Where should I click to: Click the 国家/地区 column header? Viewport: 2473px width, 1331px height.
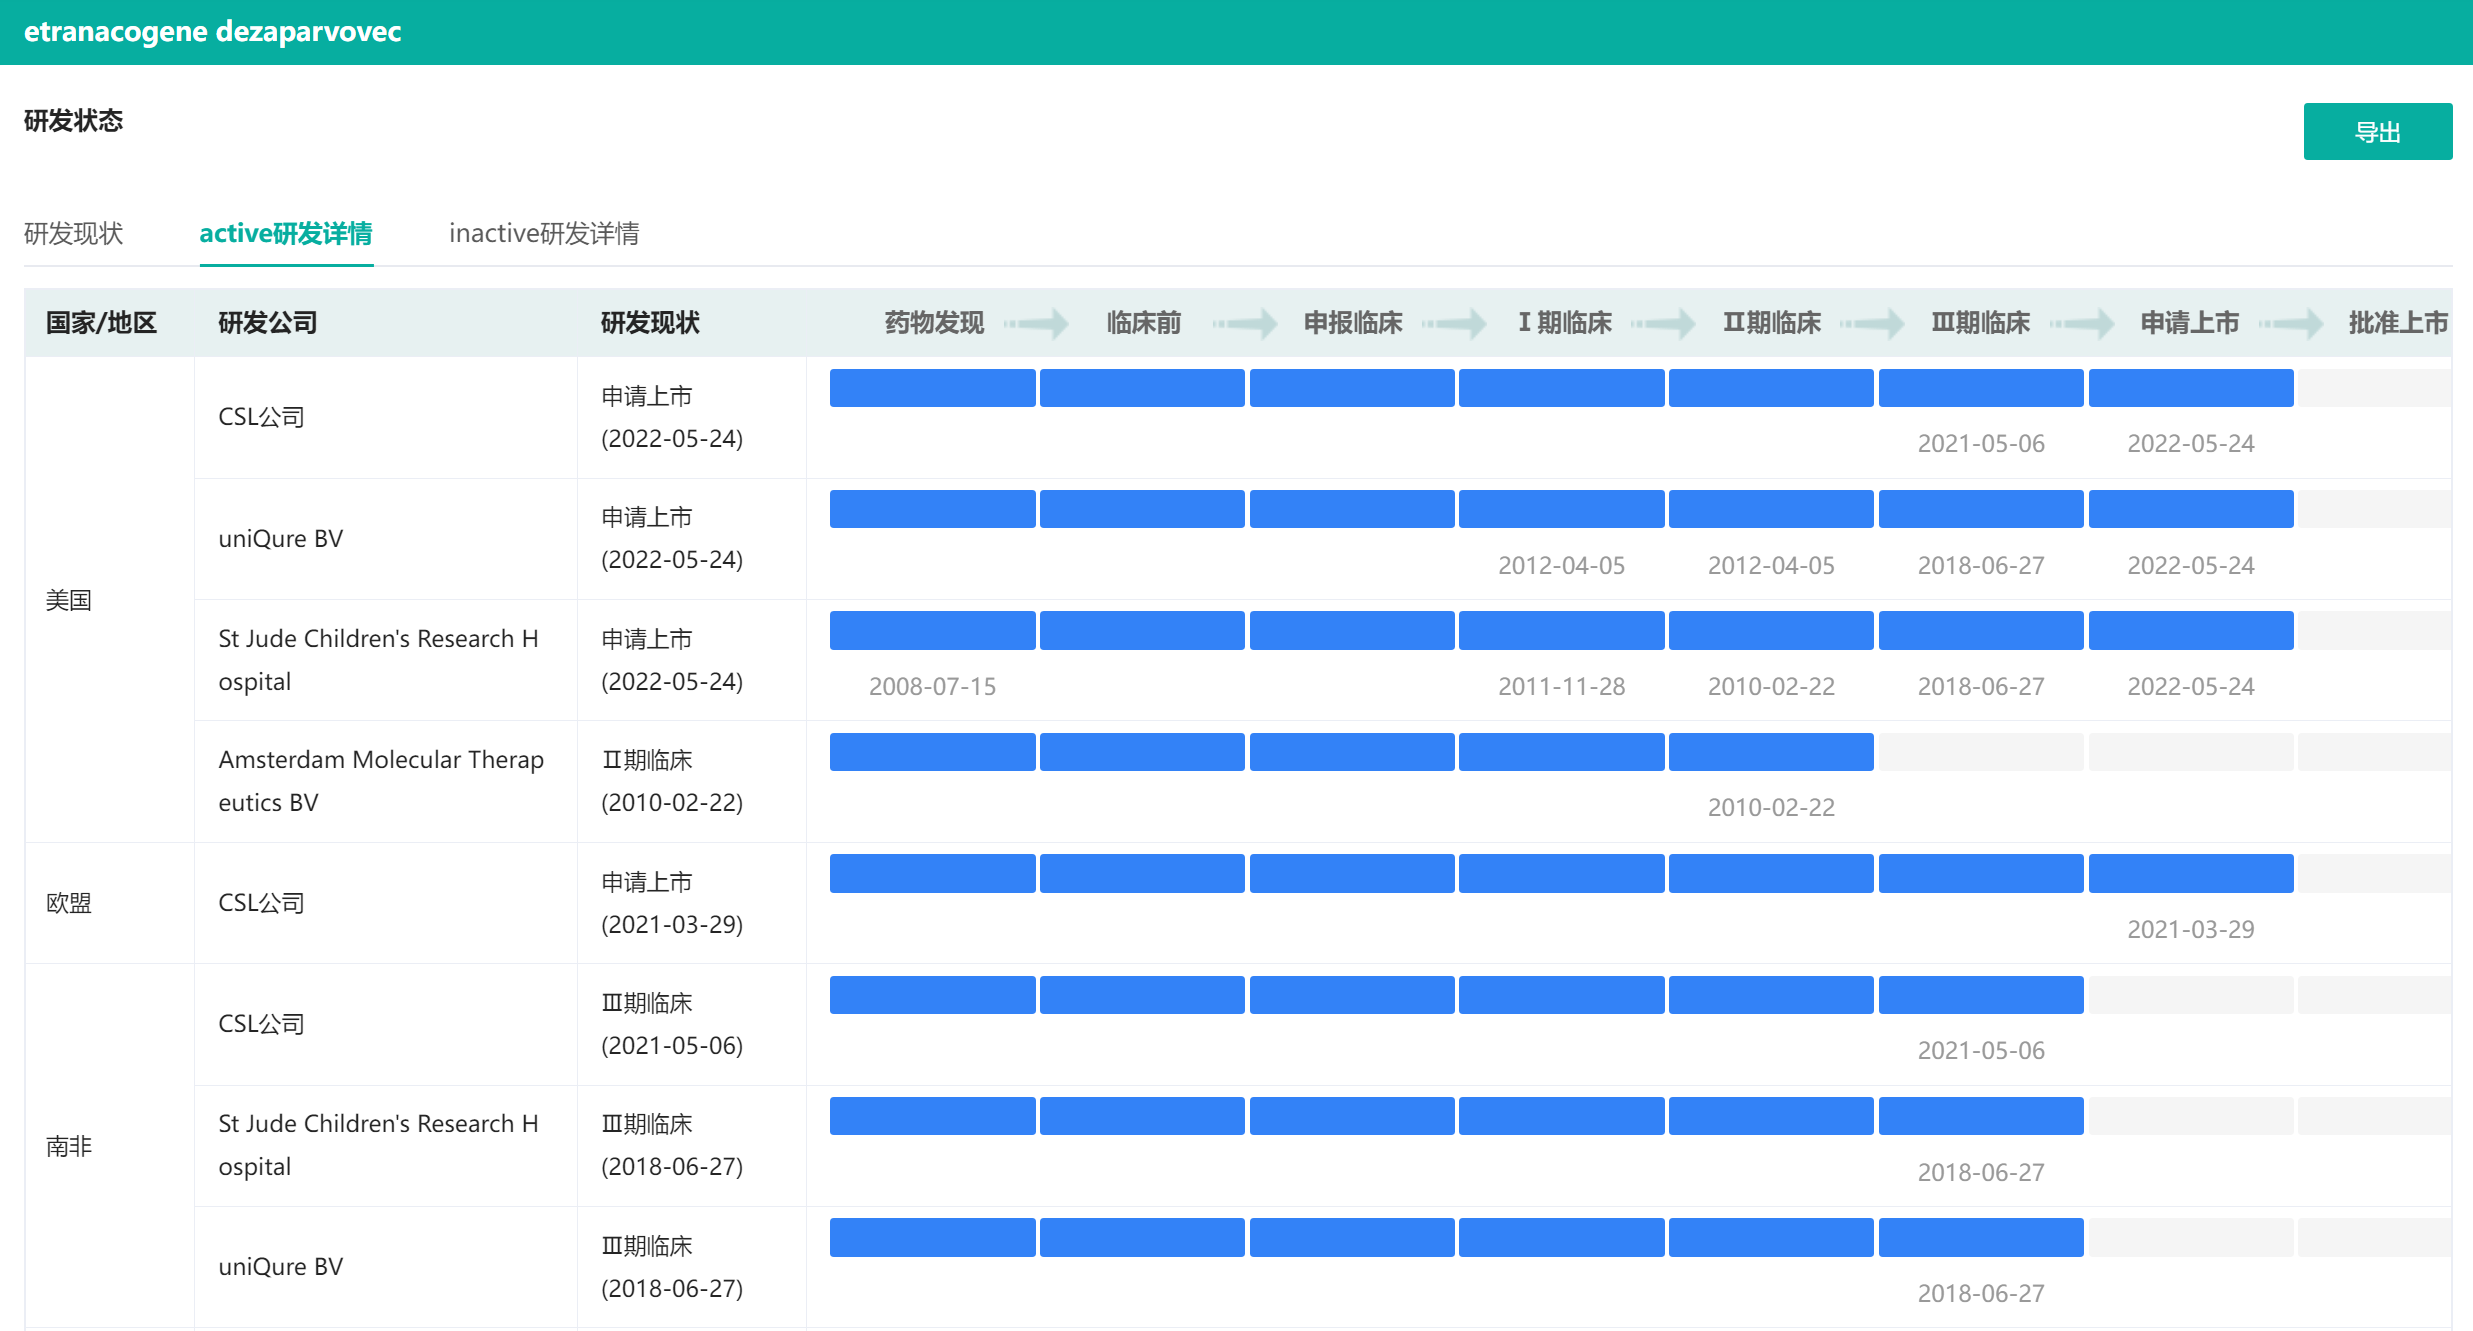click(101, 323)
